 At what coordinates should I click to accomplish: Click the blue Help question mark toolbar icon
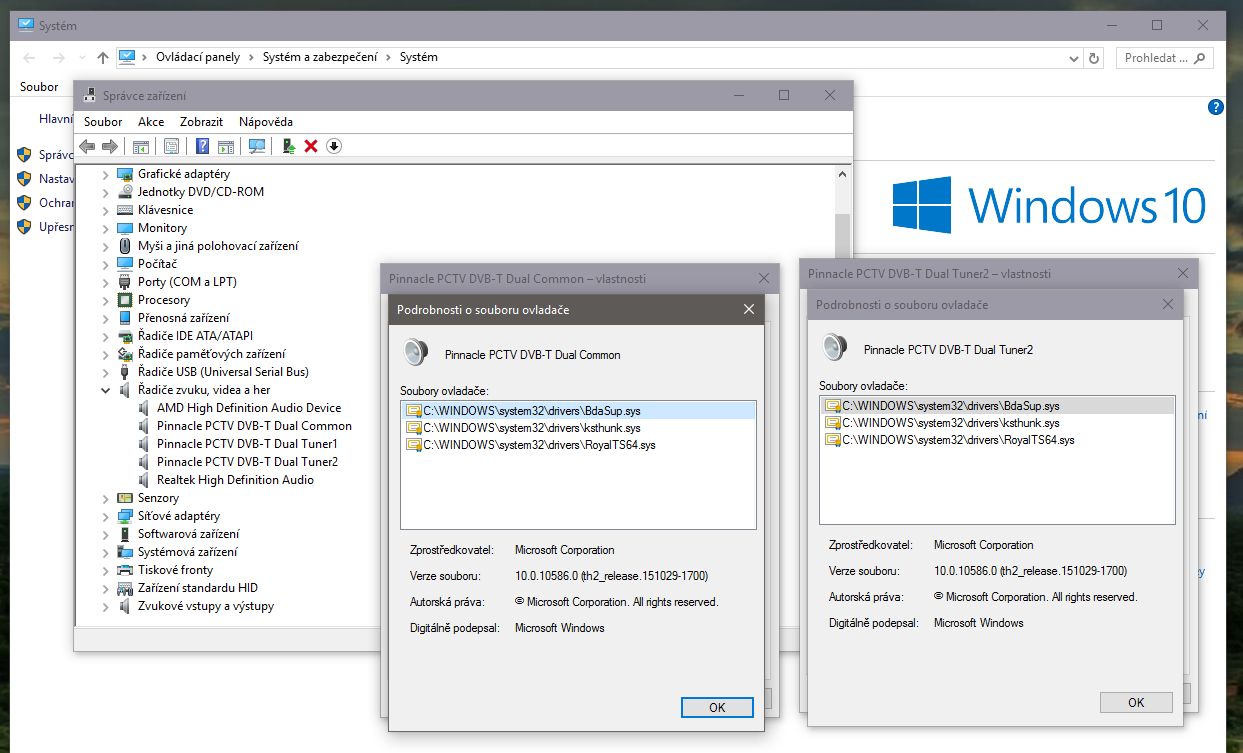(202, 146)
